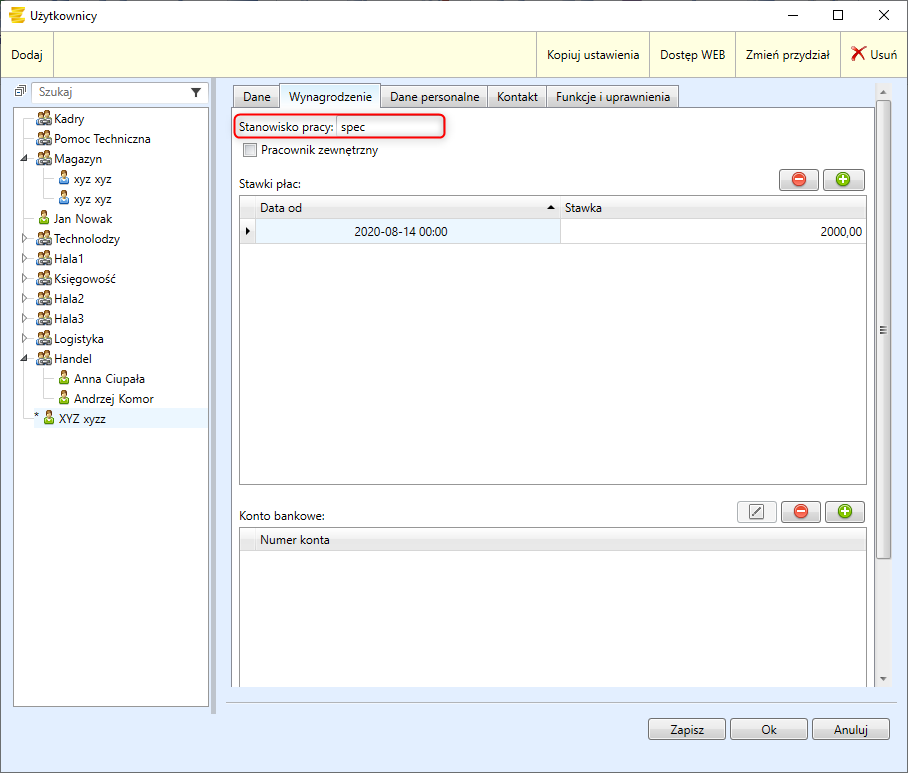
Task: Expand the Technolodzy group
Action: point(24,239)
